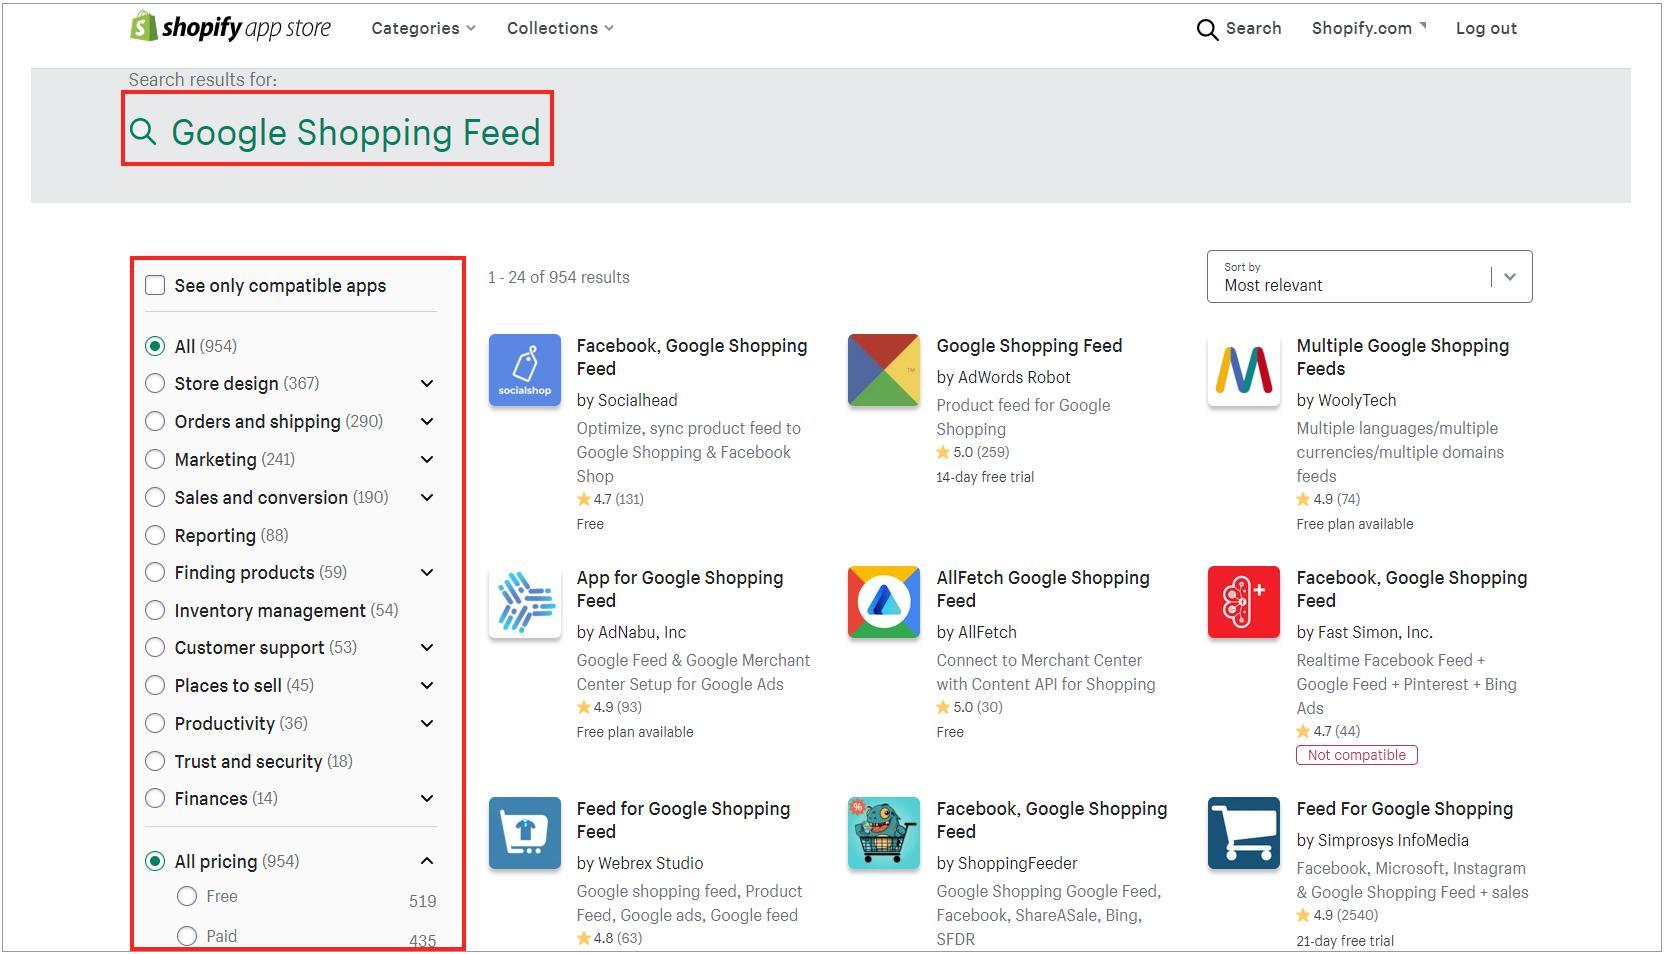Click the Search label in the header
The width and height of the screenshot is (1665, 954).
click(1253, 28)
